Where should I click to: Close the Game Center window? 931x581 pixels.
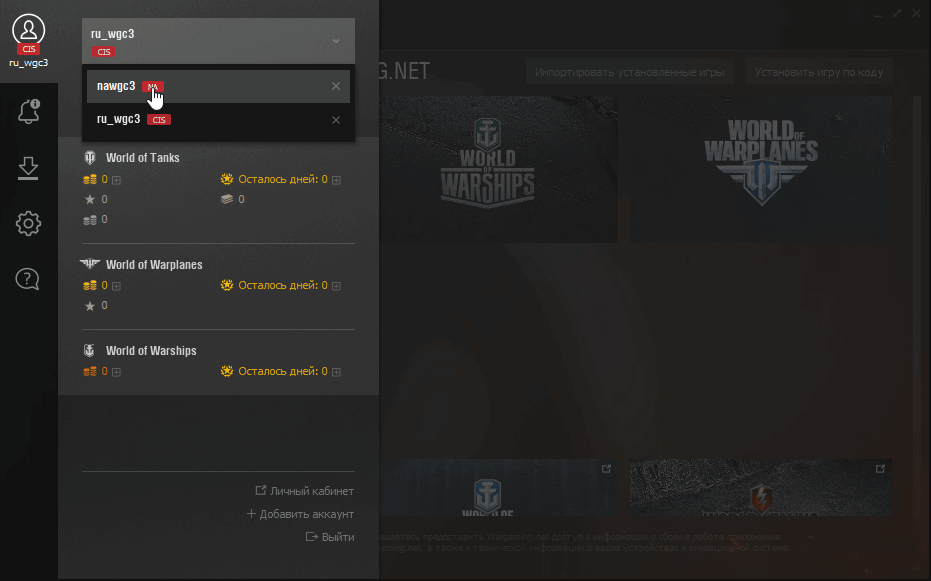916,13
